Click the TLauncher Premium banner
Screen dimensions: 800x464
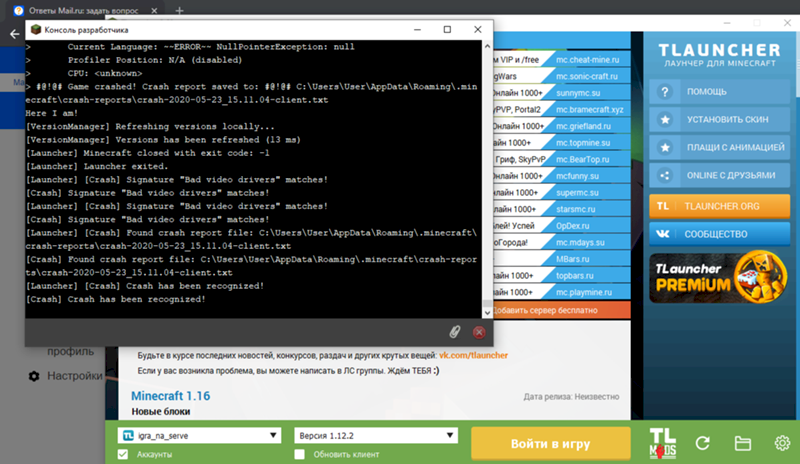[717, 277]
